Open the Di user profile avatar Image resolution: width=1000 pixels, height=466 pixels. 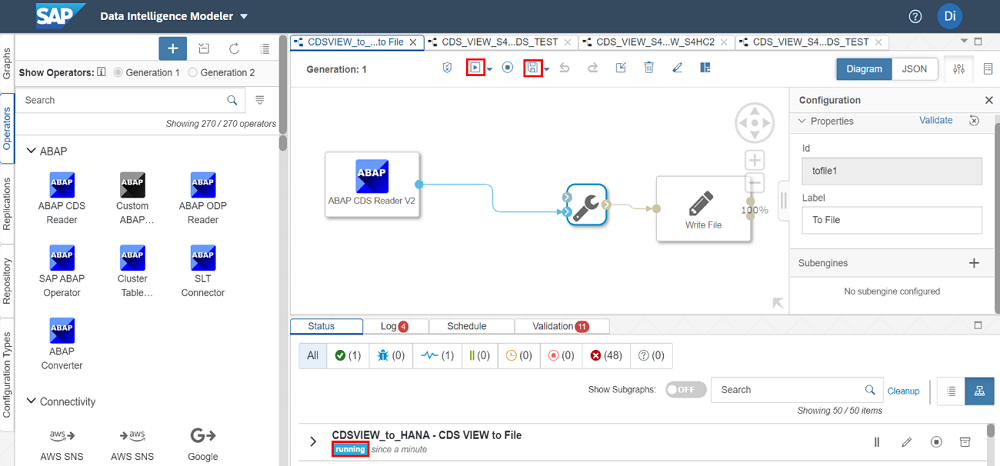[x=950, y=17]
